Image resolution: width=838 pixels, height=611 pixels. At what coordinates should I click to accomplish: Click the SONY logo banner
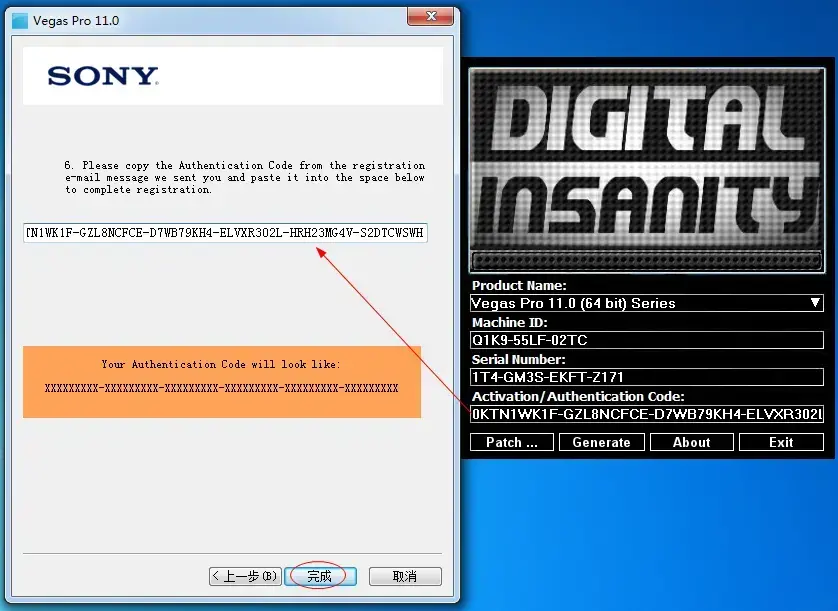pos(233,76)
